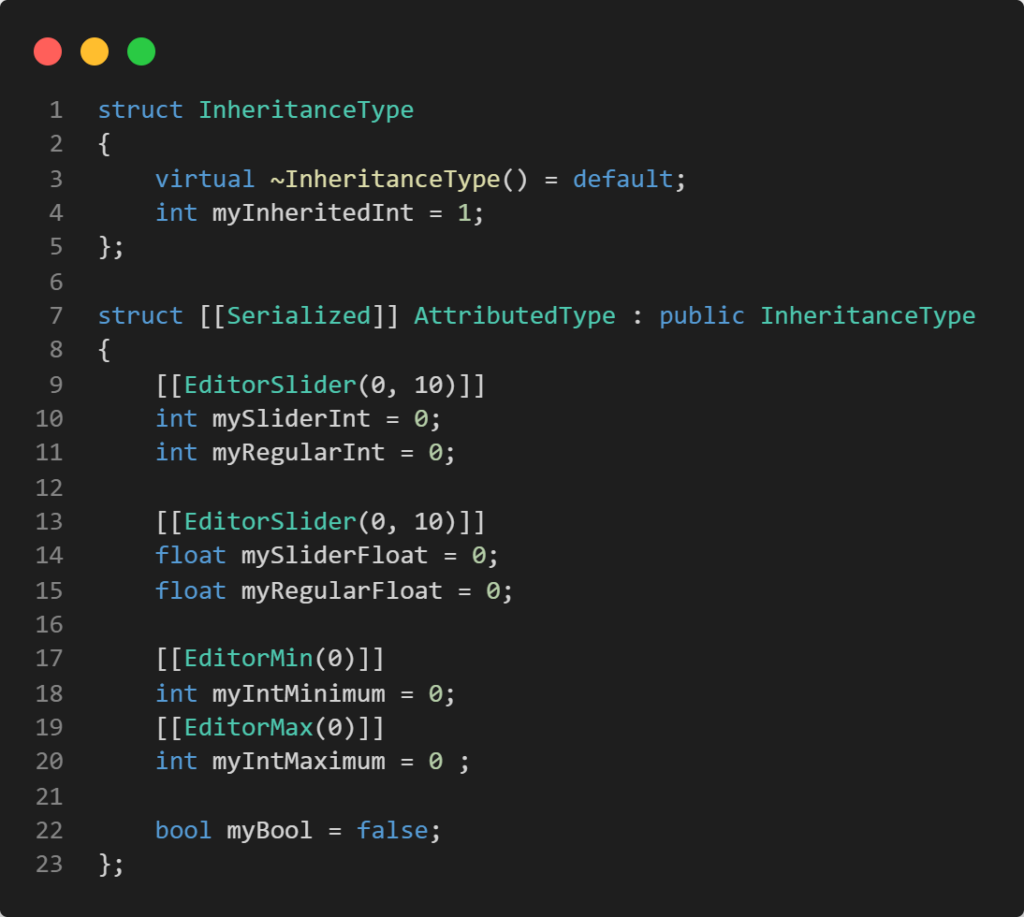Select the "mySliderFloat" variable

tap(334, 556)
